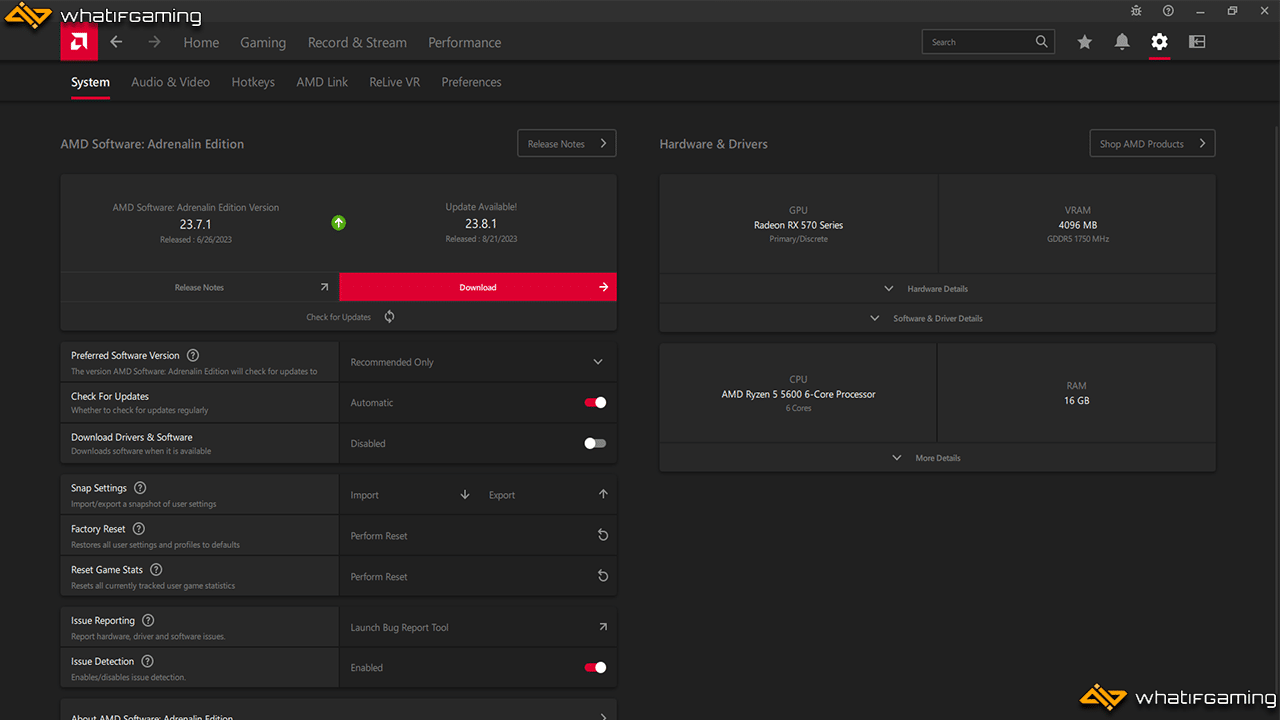Click the red Download button
This screenshot has height=720, width=1280.
(x=478, y=287)
